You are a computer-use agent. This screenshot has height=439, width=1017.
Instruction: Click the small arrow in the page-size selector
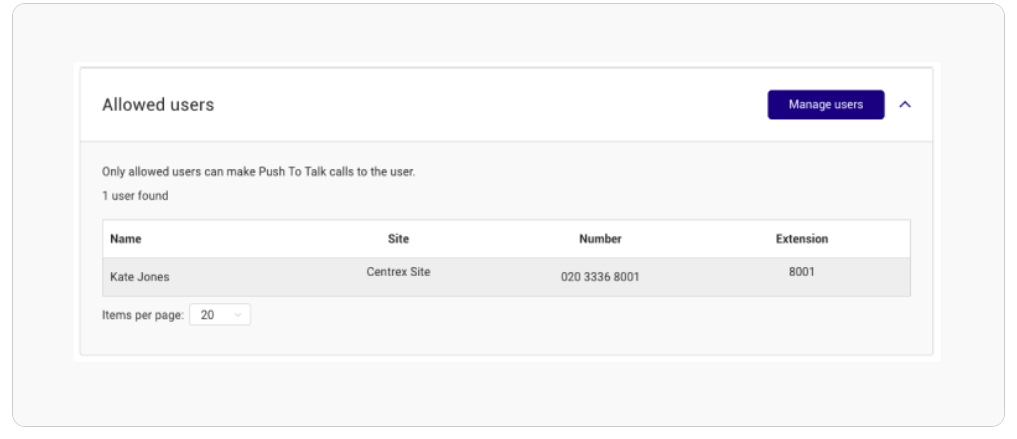[x=238, y=316]
